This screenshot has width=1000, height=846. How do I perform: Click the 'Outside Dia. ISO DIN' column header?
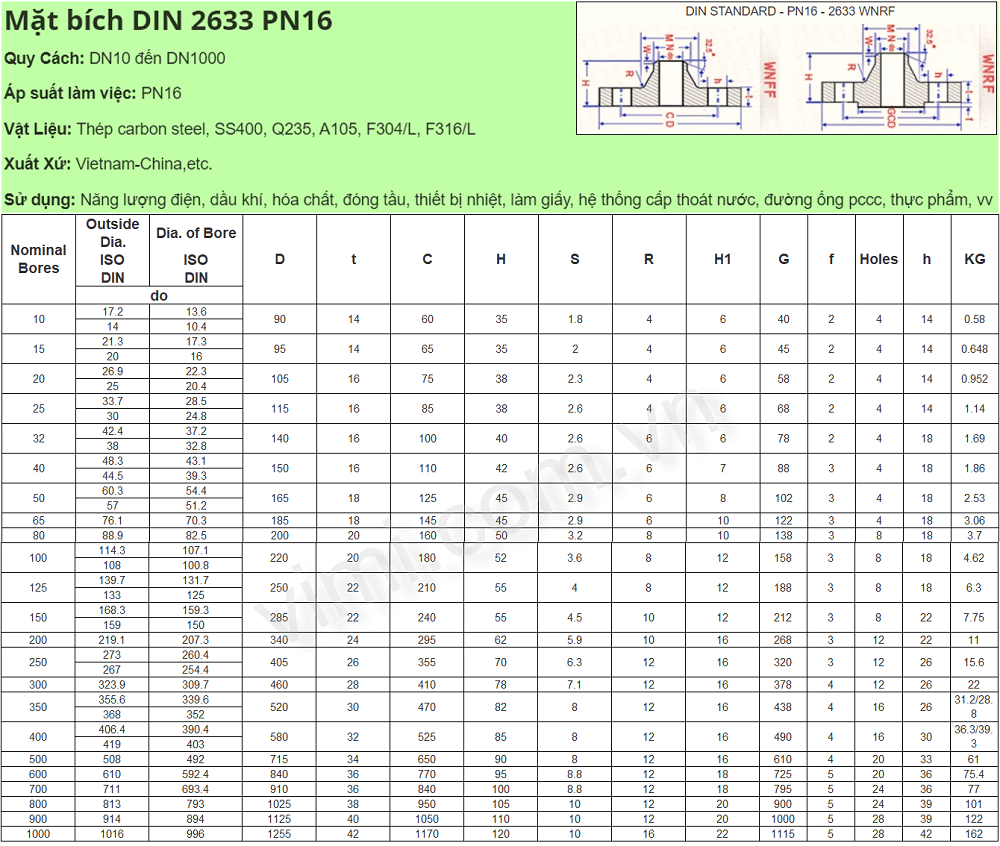(112, 250)
